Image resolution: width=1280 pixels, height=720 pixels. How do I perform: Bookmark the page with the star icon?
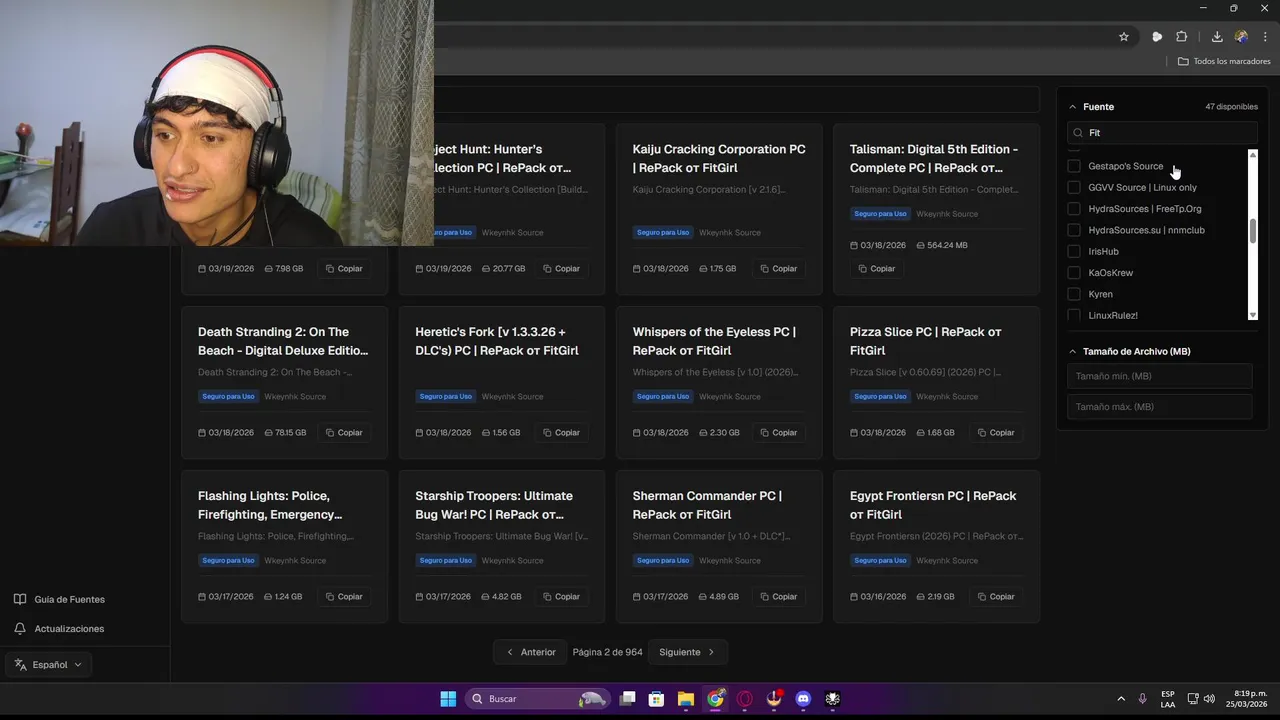(1124, 37)
